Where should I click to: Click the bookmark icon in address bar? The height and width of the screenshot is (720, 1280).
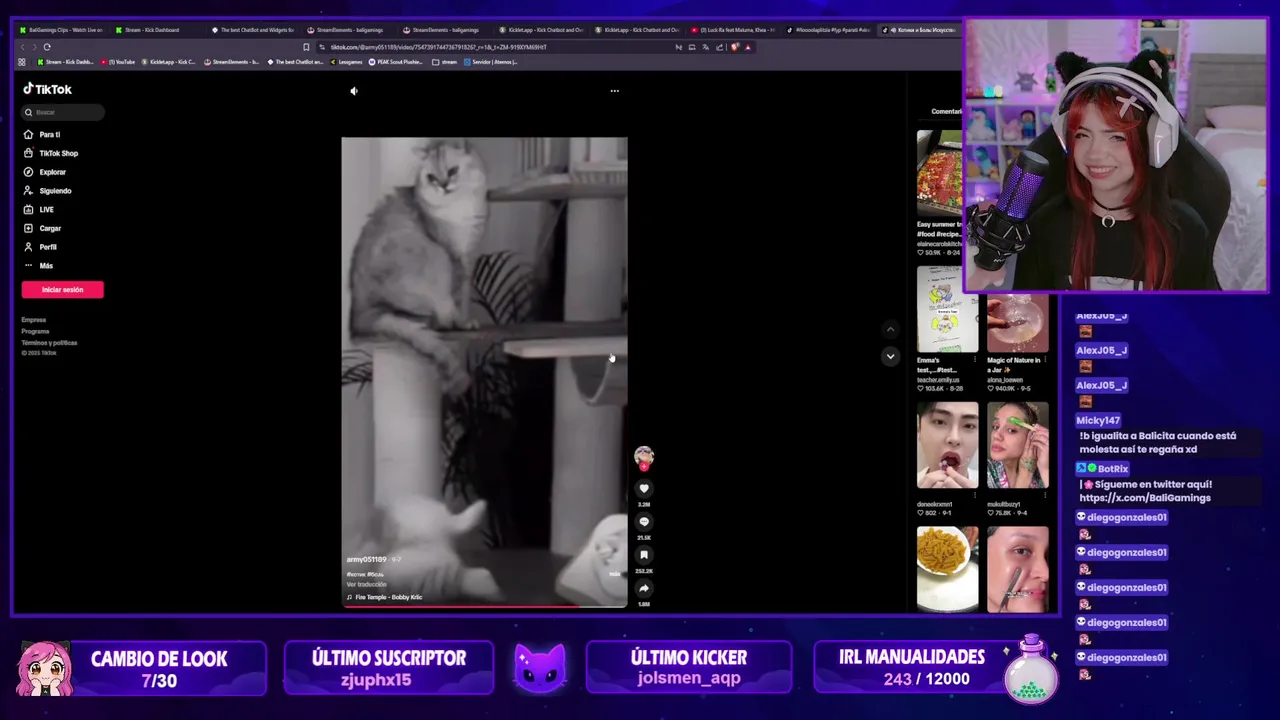(306, 47)
